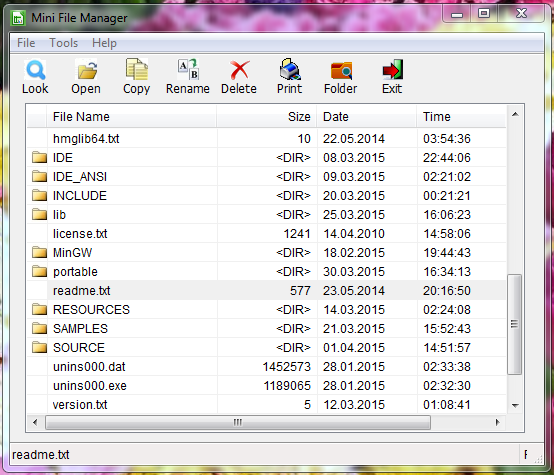Sort by File Name column header
Viewport: 554px width, 475px height.
[x=131, y=117]
